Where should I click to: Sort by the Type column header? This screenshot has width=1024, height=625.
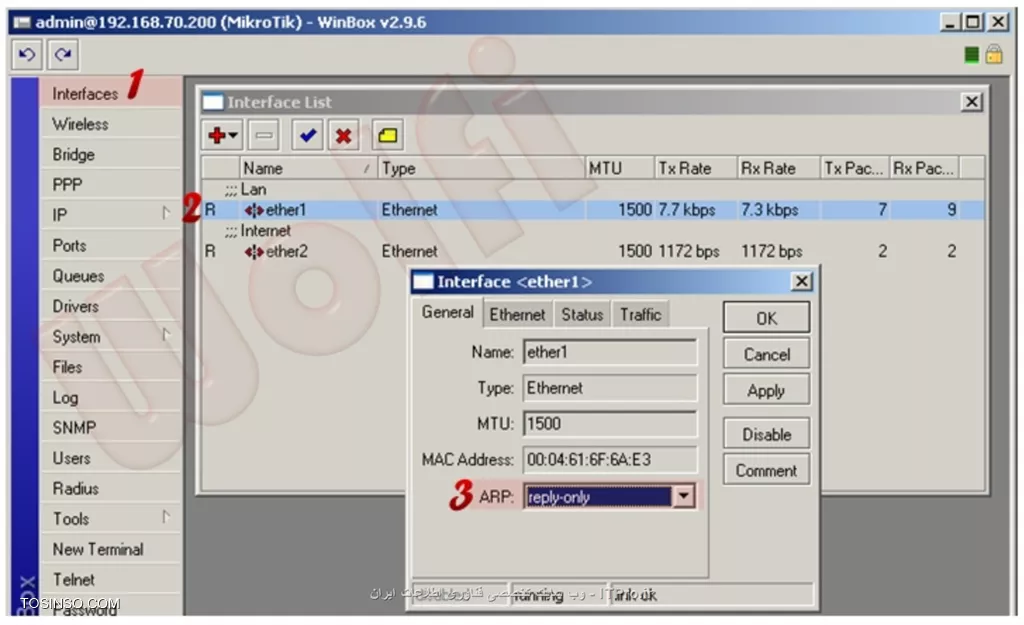[481, 168]
